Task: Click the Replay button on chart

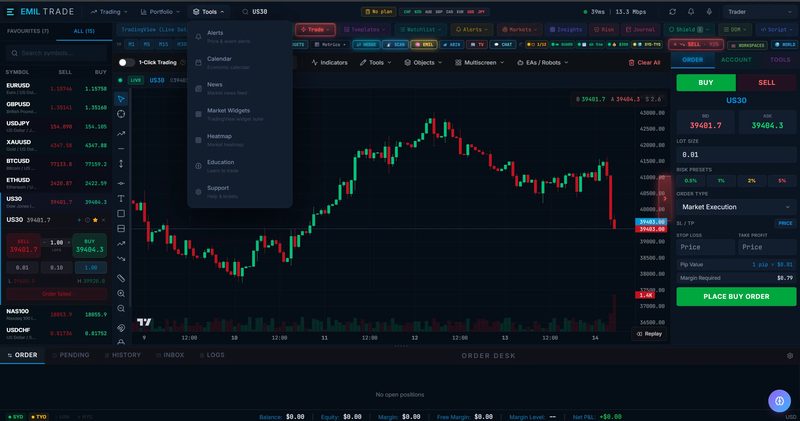Action: [x=649, y=334]
